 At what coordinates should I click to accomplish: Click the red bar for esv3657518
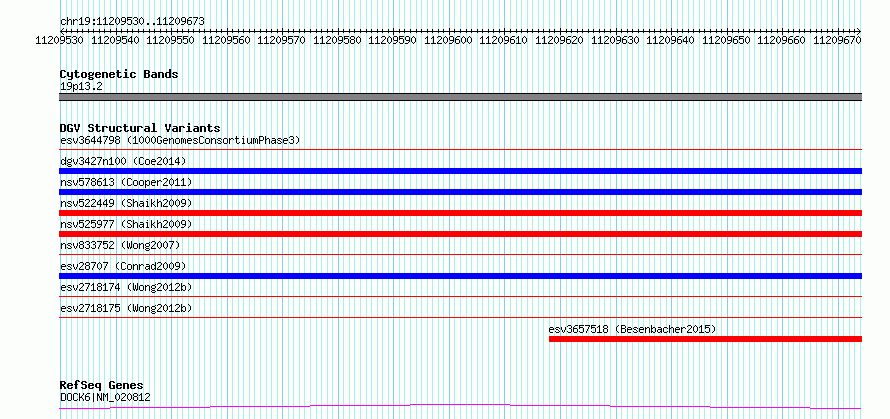click(x=706, y=339)
